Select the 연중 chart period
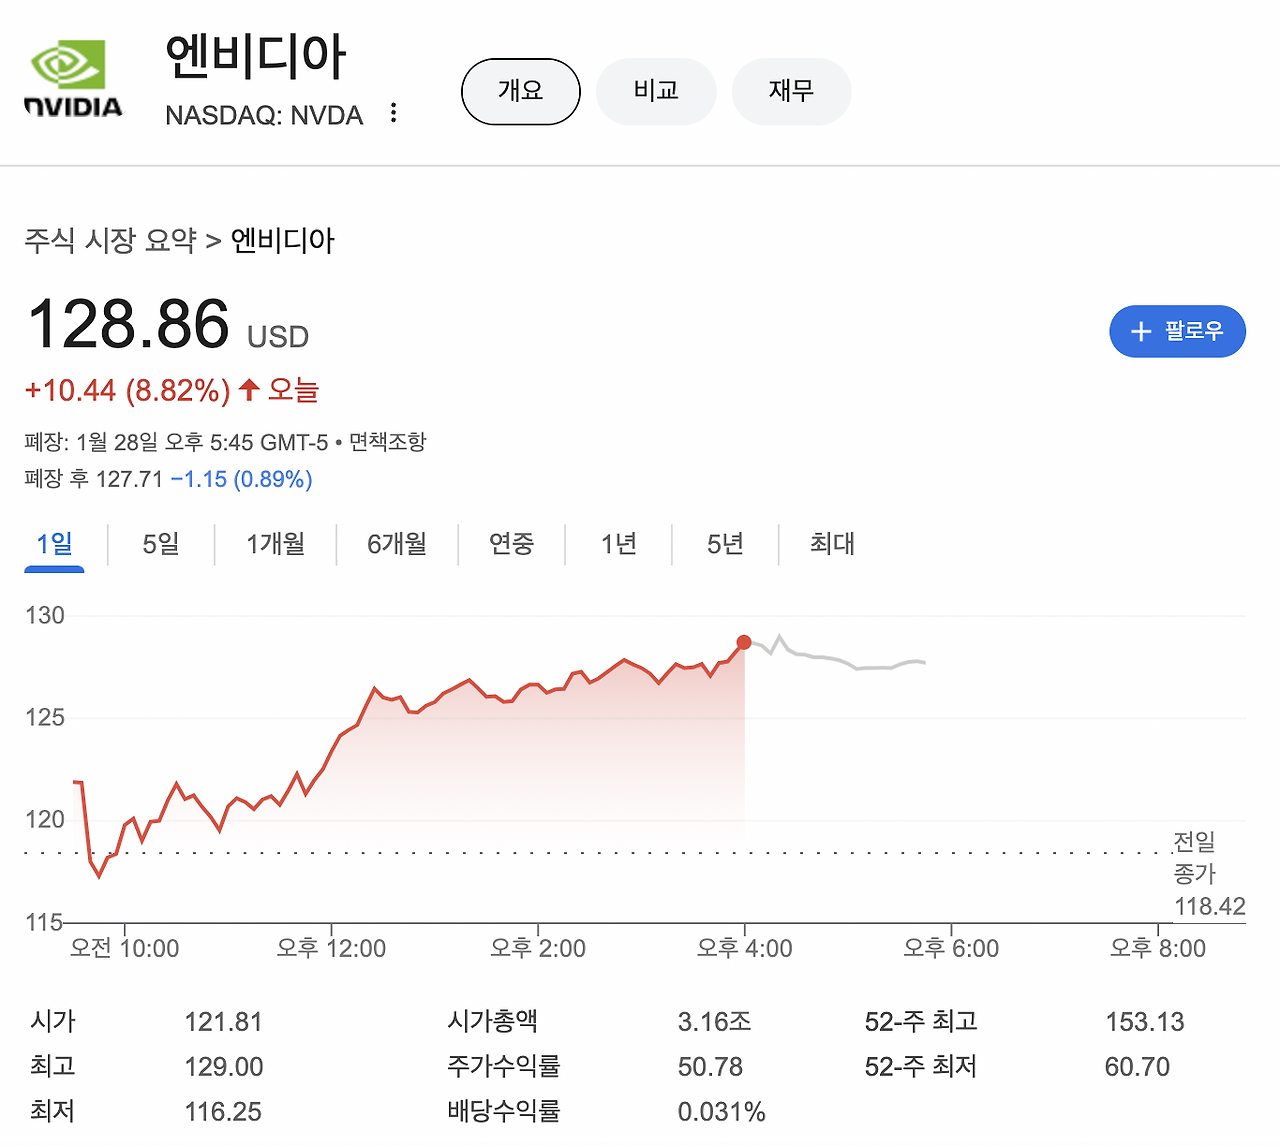 click(x=512, y=544)
